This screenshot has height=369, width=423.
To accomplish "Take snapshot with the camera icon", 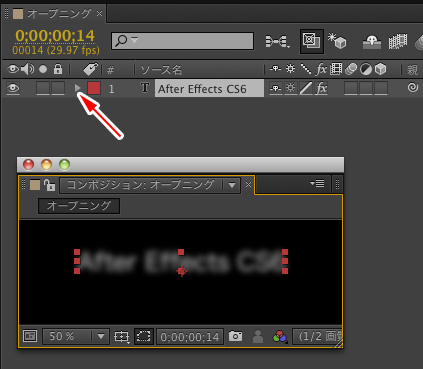I will click(x=235, y=336).
